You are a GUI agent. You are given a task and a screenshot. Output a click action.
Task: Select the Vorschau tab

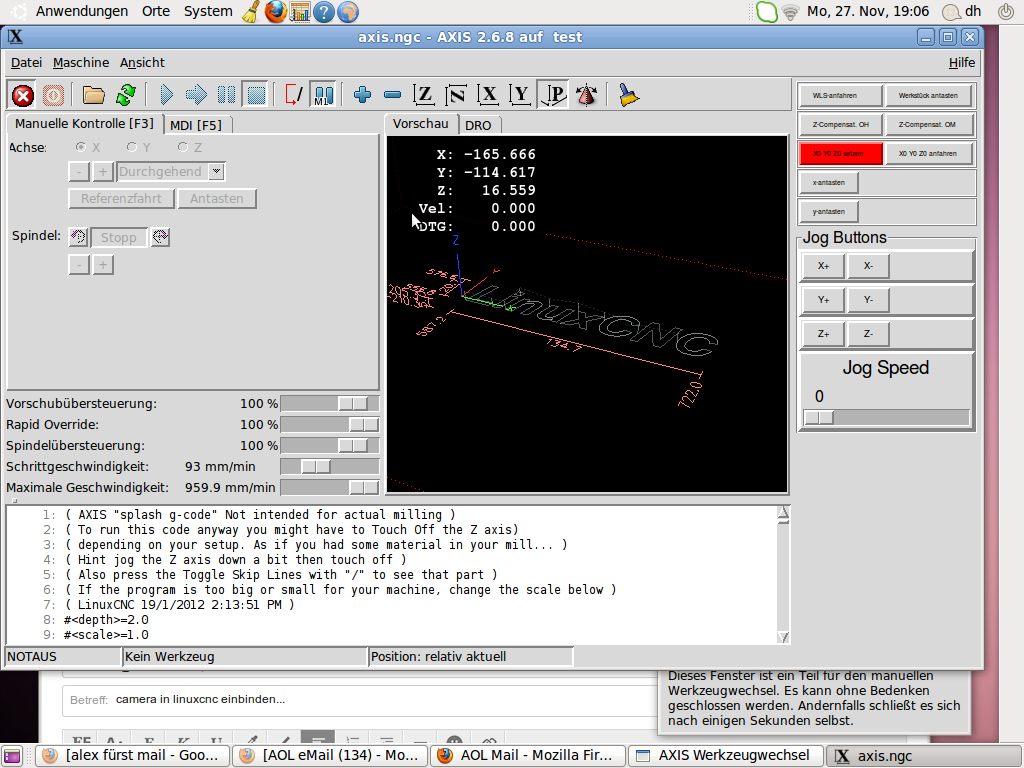coord(421,123)
